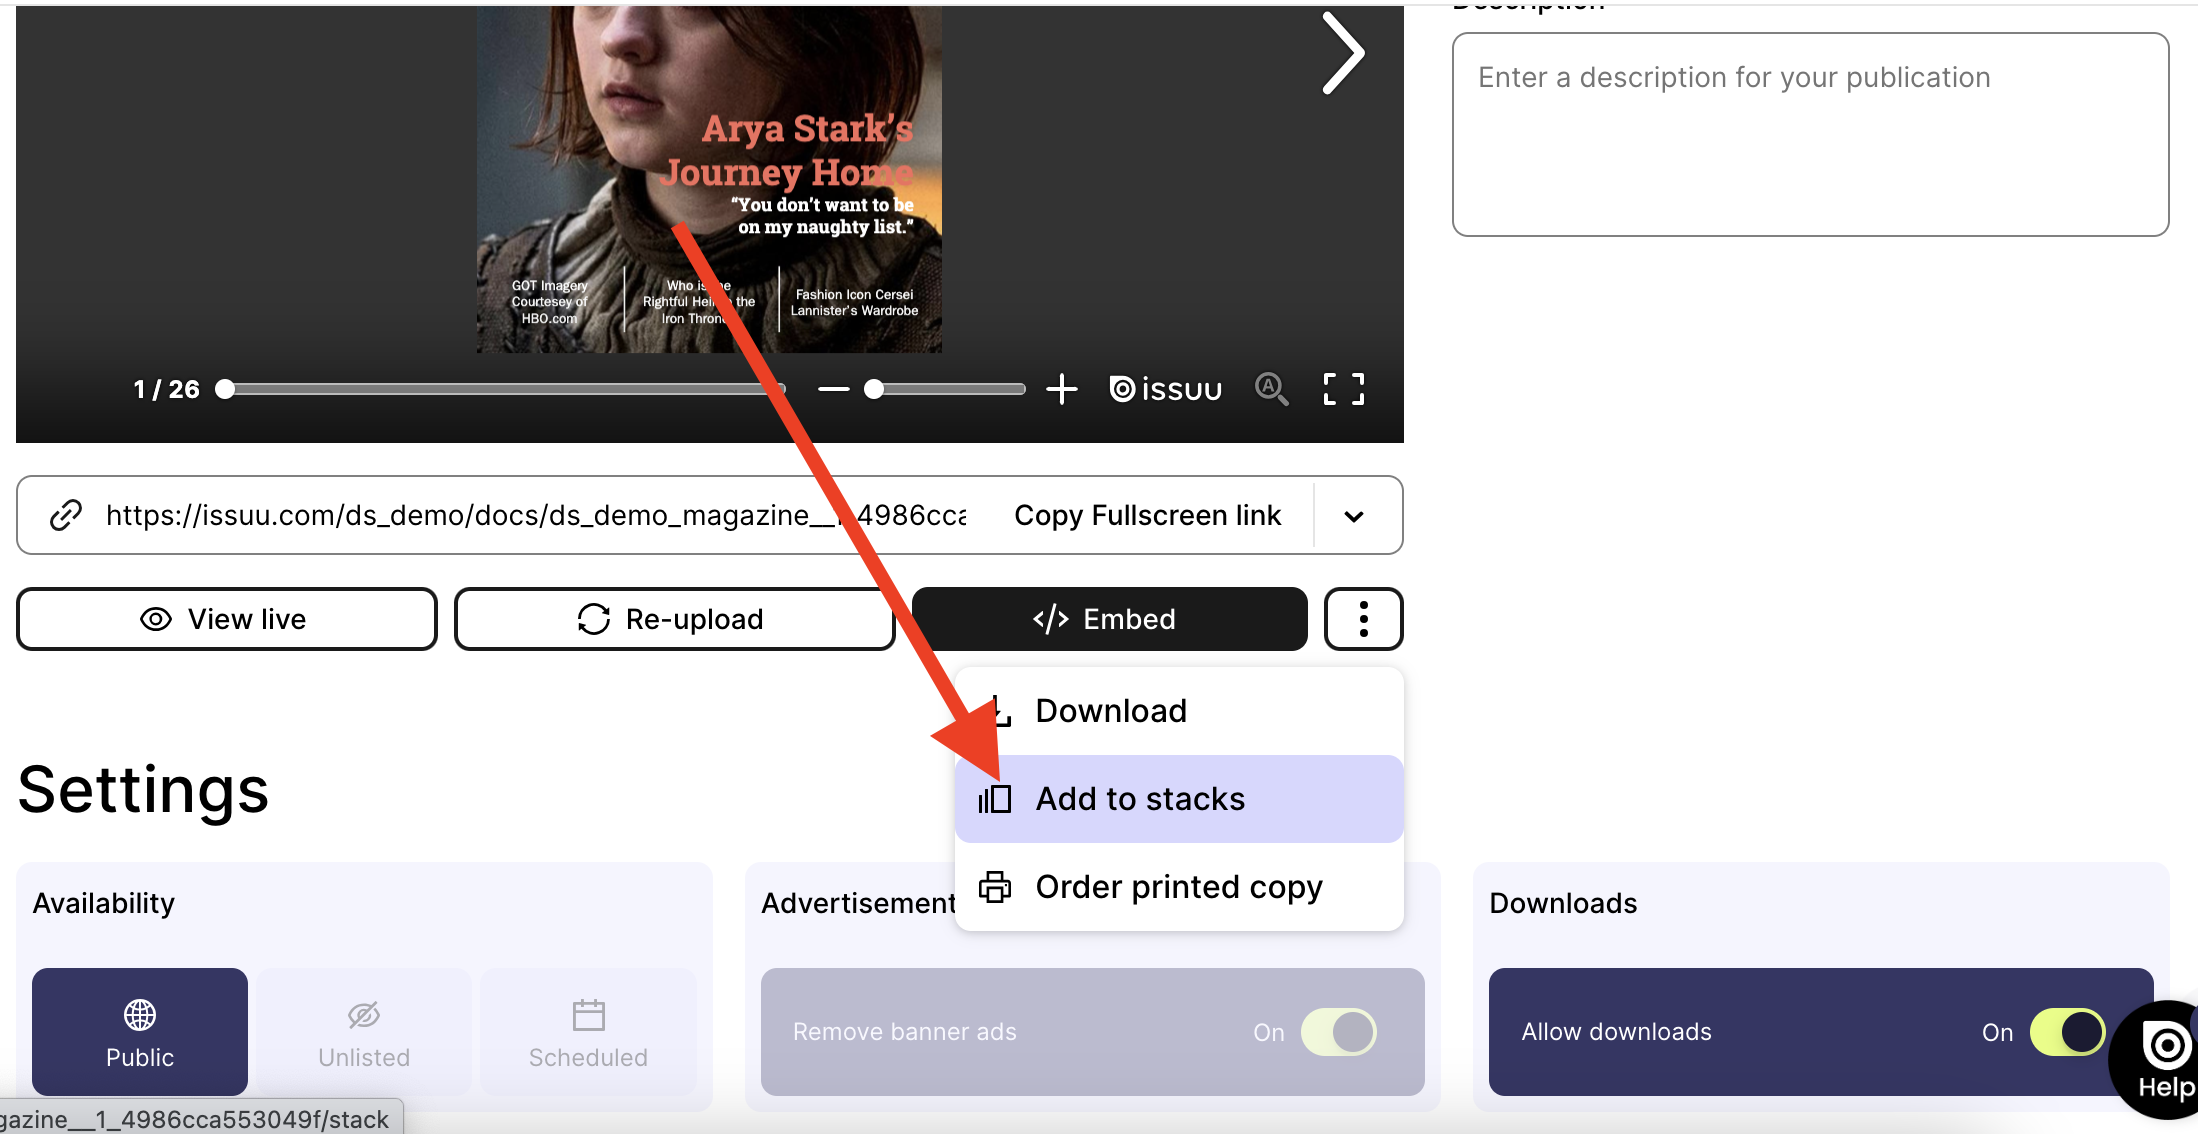Viewport: 2198px width, 1134px height.
Task: Click the zoom in plus icon
Action: [x=1061, y=389]
